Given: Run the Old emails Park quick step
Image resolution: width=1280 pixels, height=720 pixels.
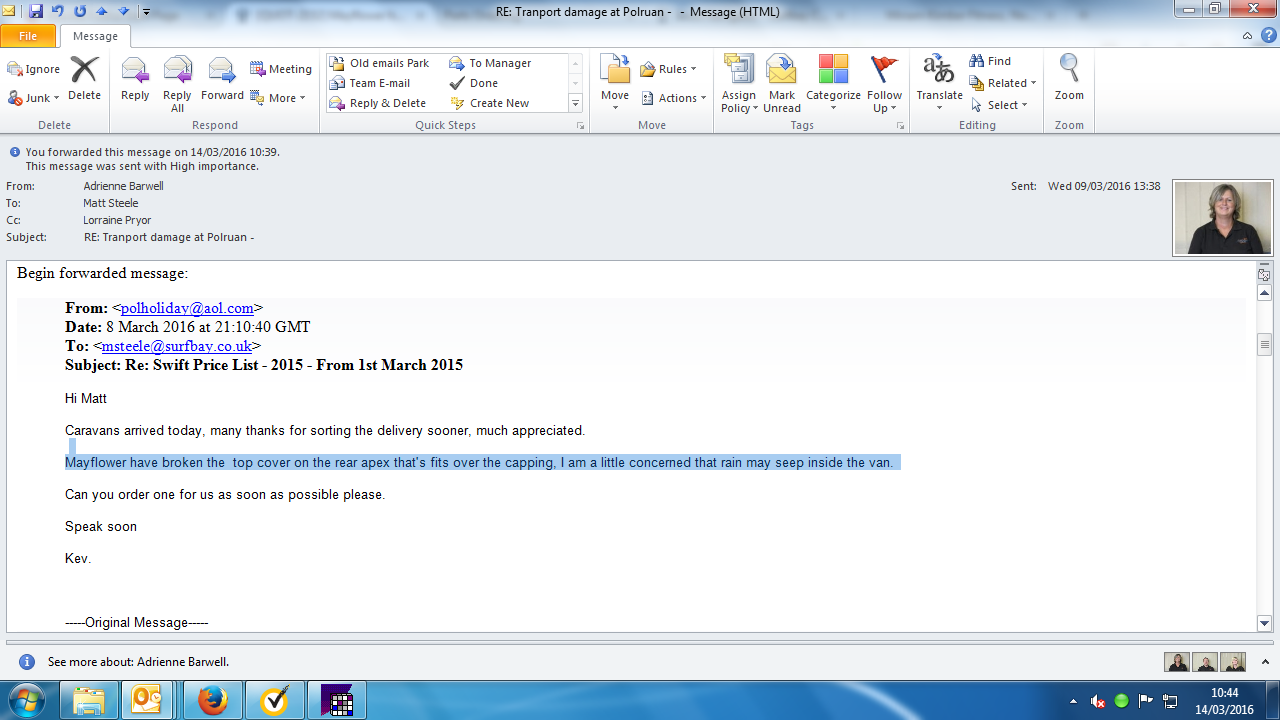Looking at the screenshot, I should point(379,63).
